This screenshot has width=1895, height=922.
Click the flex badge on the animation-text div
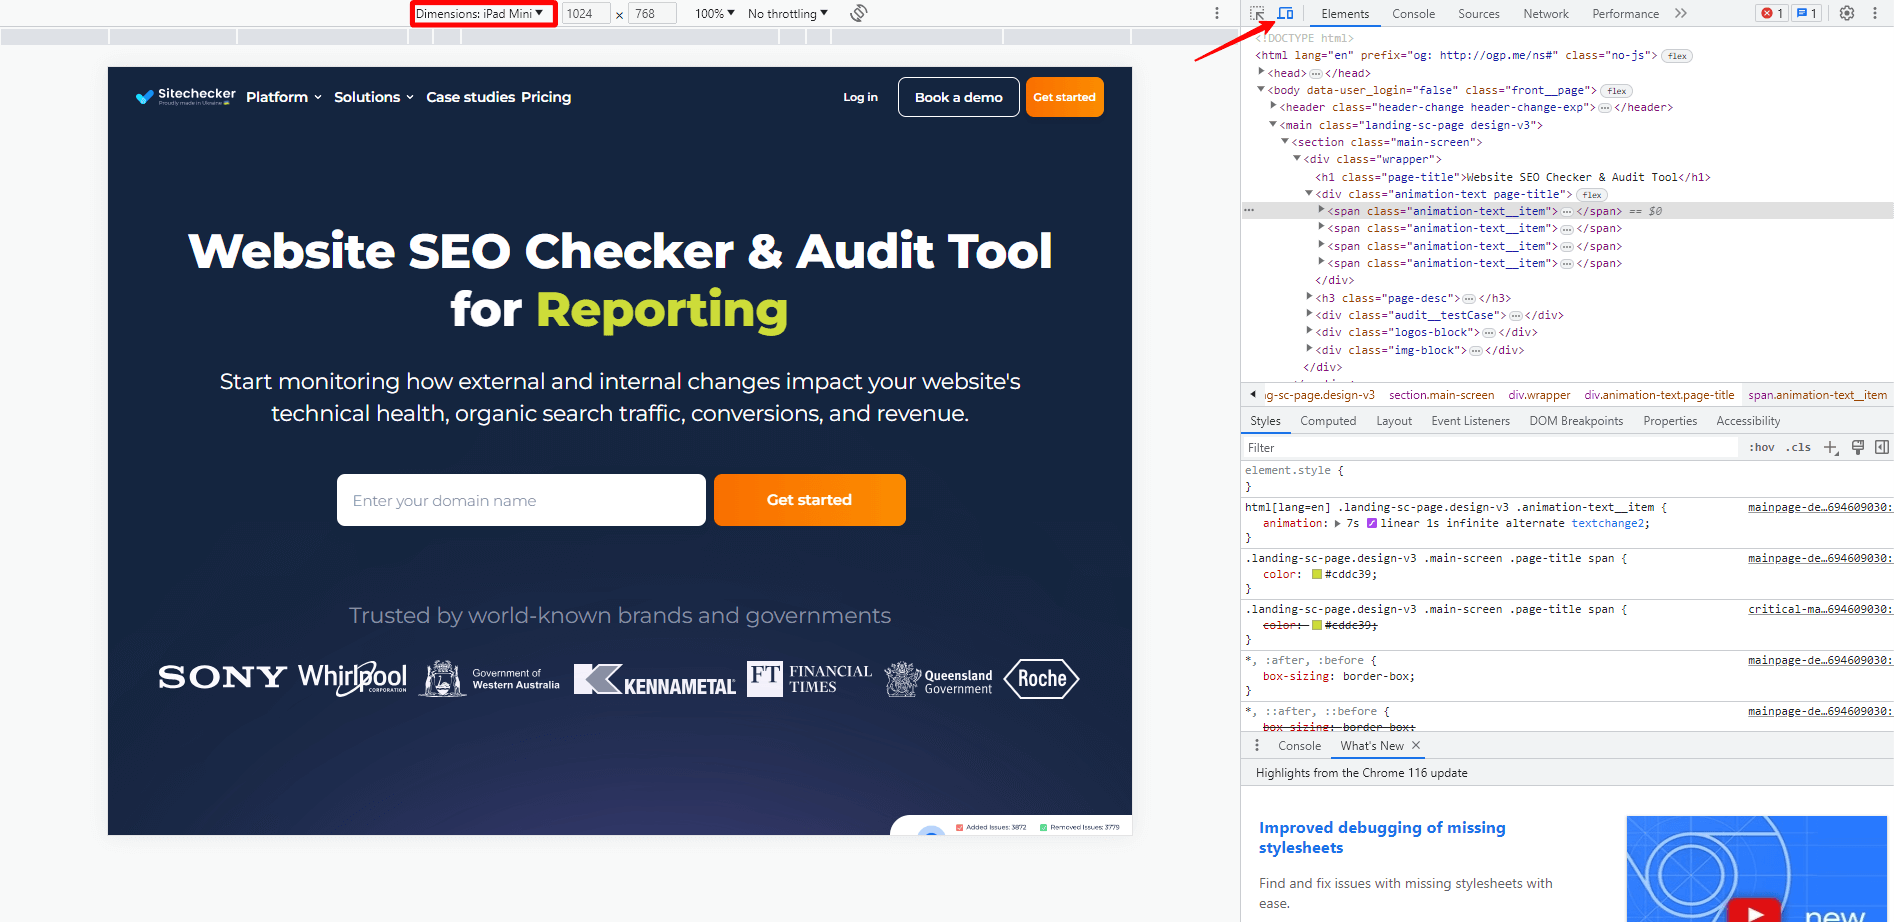click(x=1592, y=195)
